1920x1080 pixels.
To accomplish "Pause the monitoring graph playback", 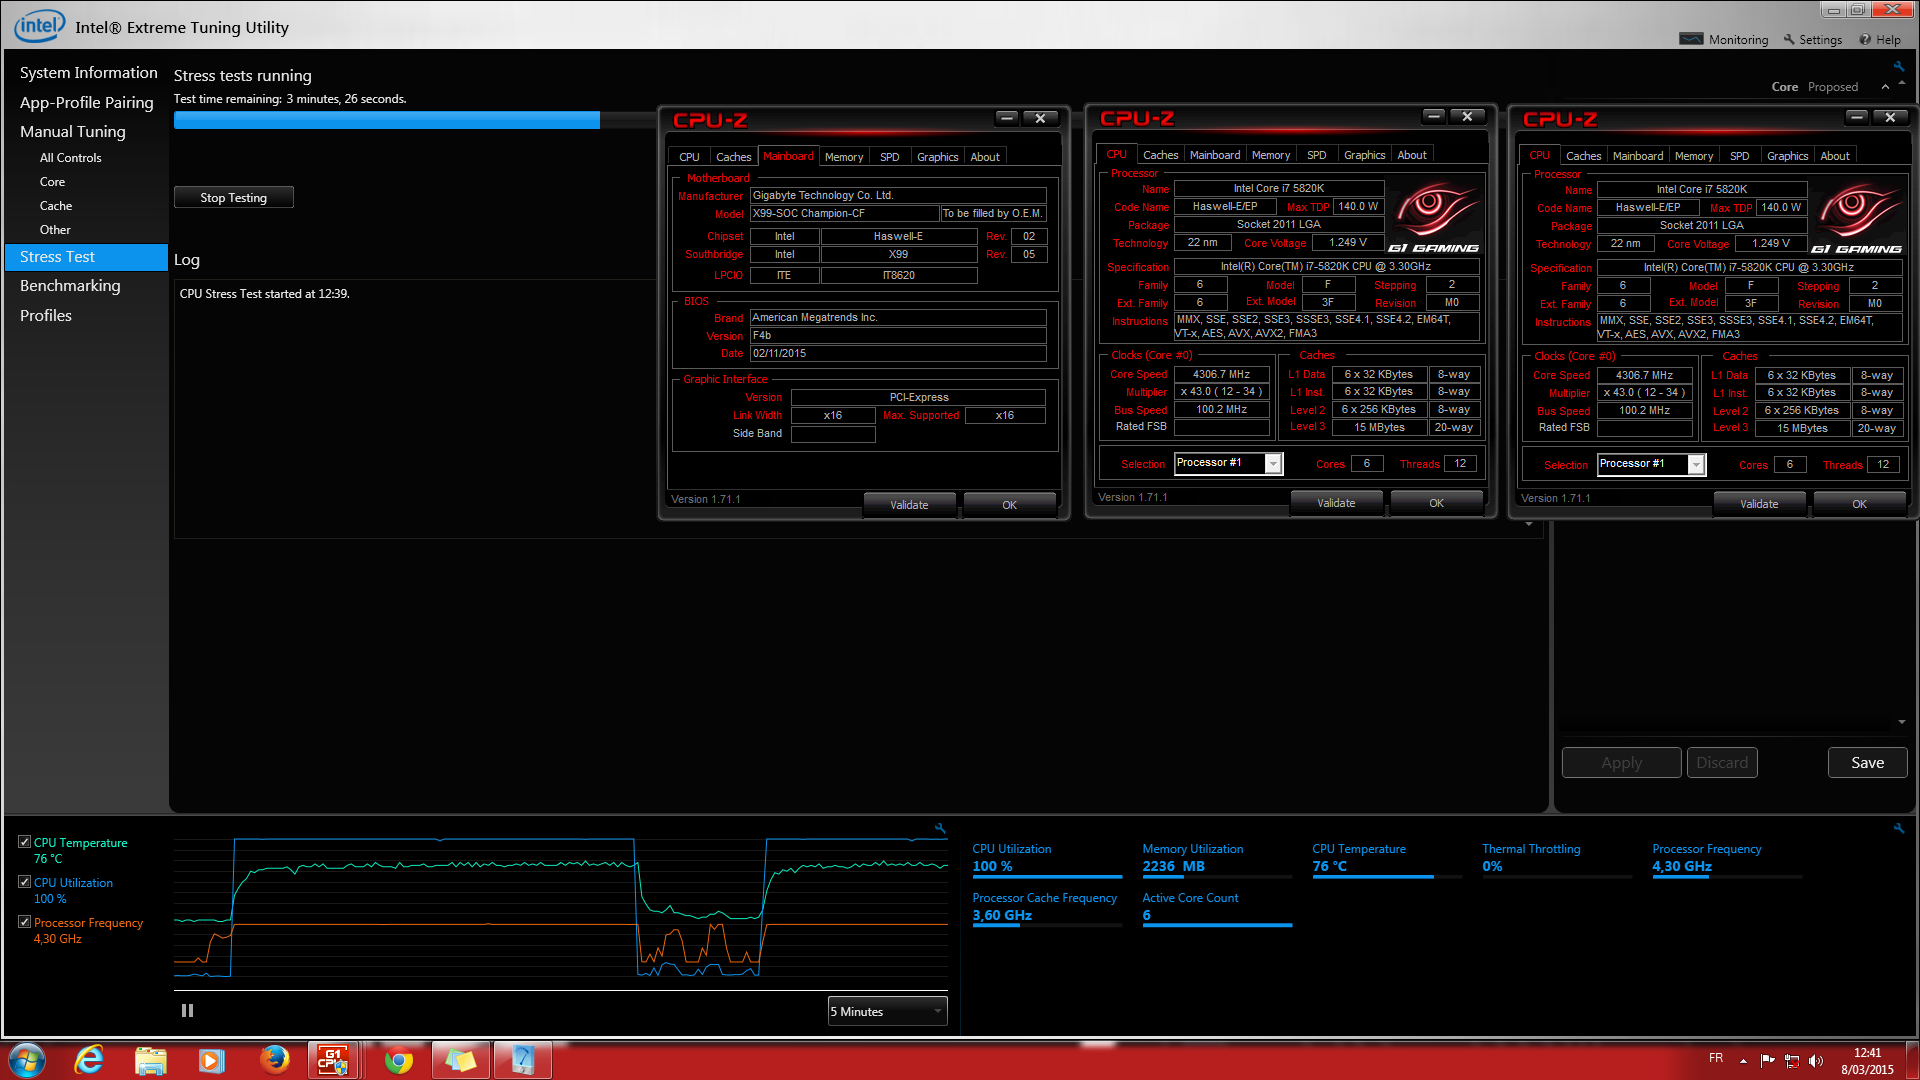I will tap(187, 1011).
